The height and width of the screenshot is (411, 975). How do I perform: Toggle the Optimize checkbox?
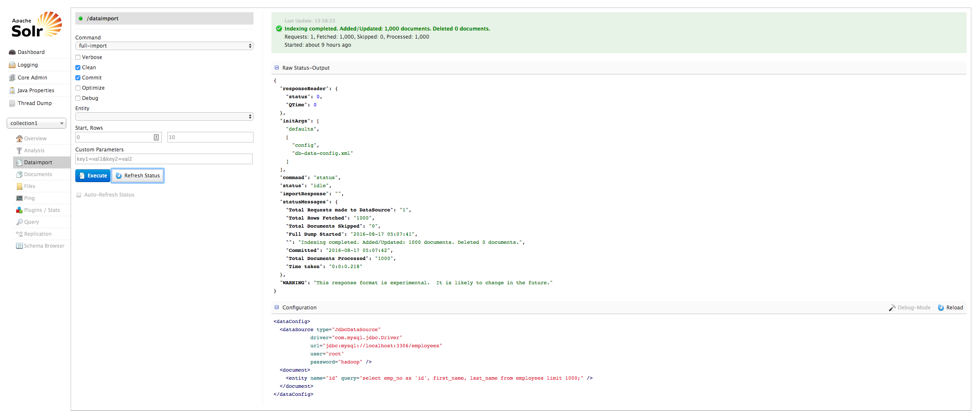pos(78,88)
